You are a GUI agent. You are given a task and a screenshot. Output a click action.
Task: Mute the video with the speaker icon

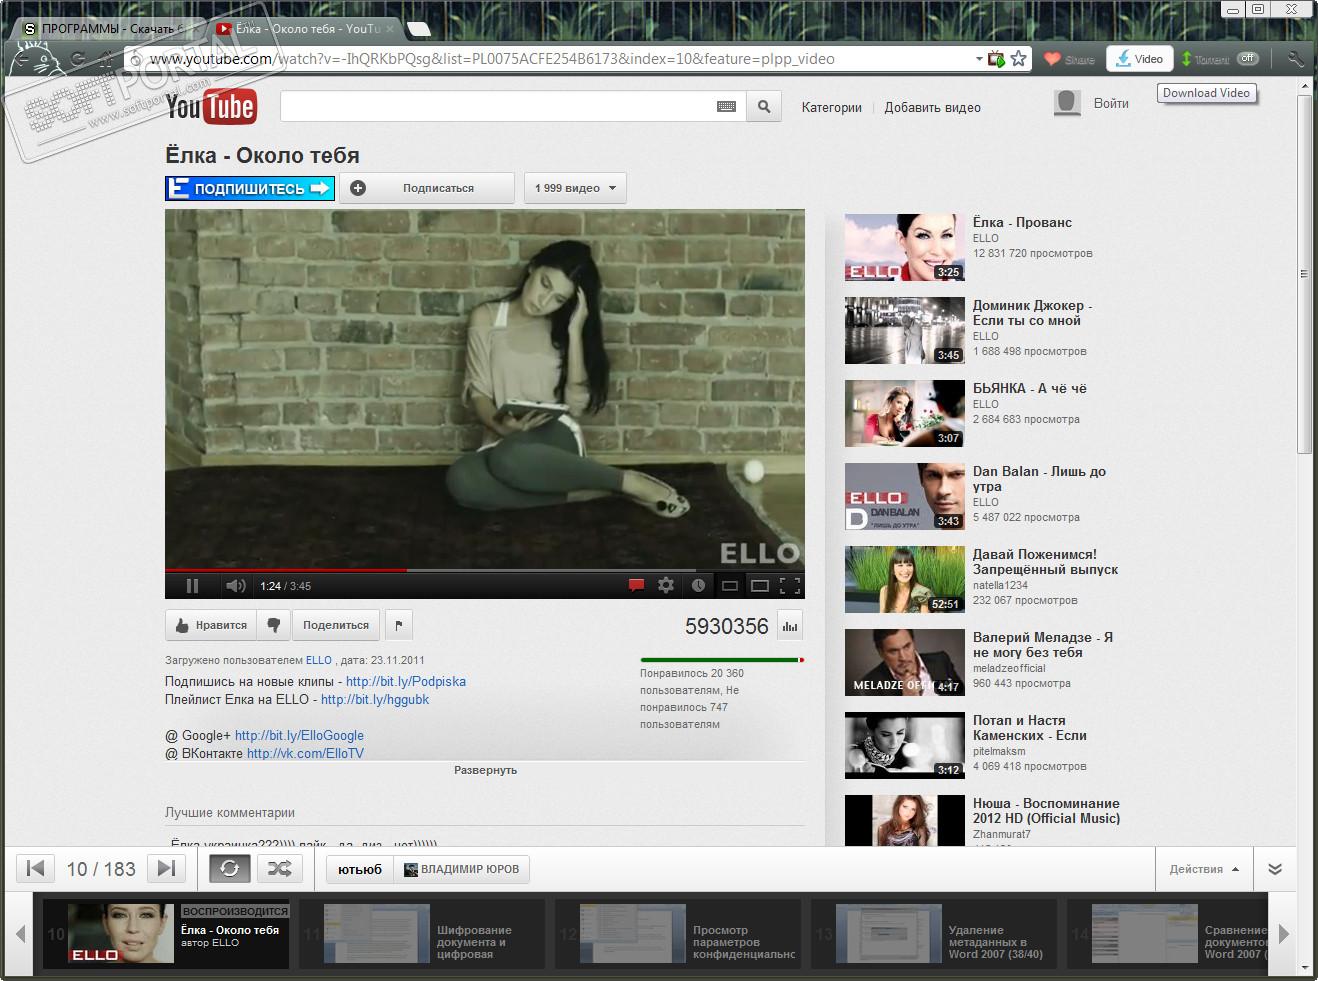pos(235,586)
